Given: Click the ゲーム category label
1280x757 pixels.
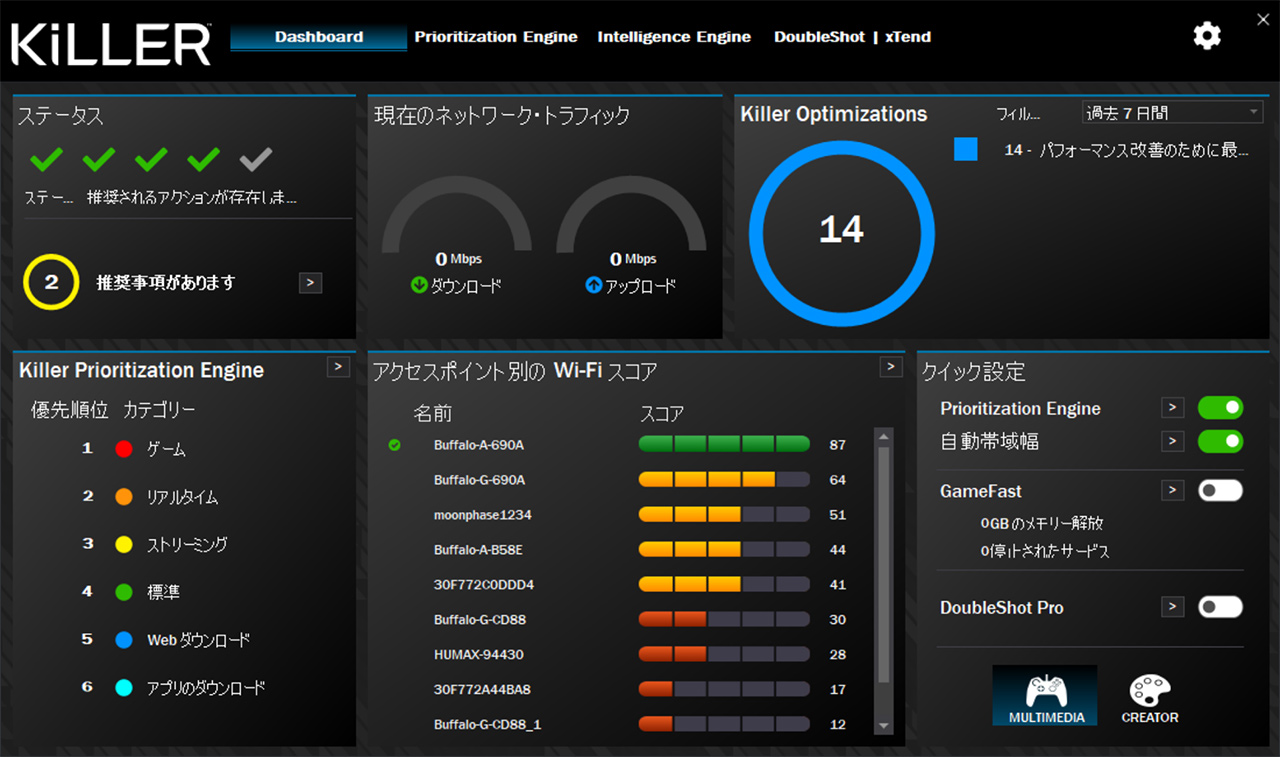Looking at the screenshot, I should (x=166, y=450).
